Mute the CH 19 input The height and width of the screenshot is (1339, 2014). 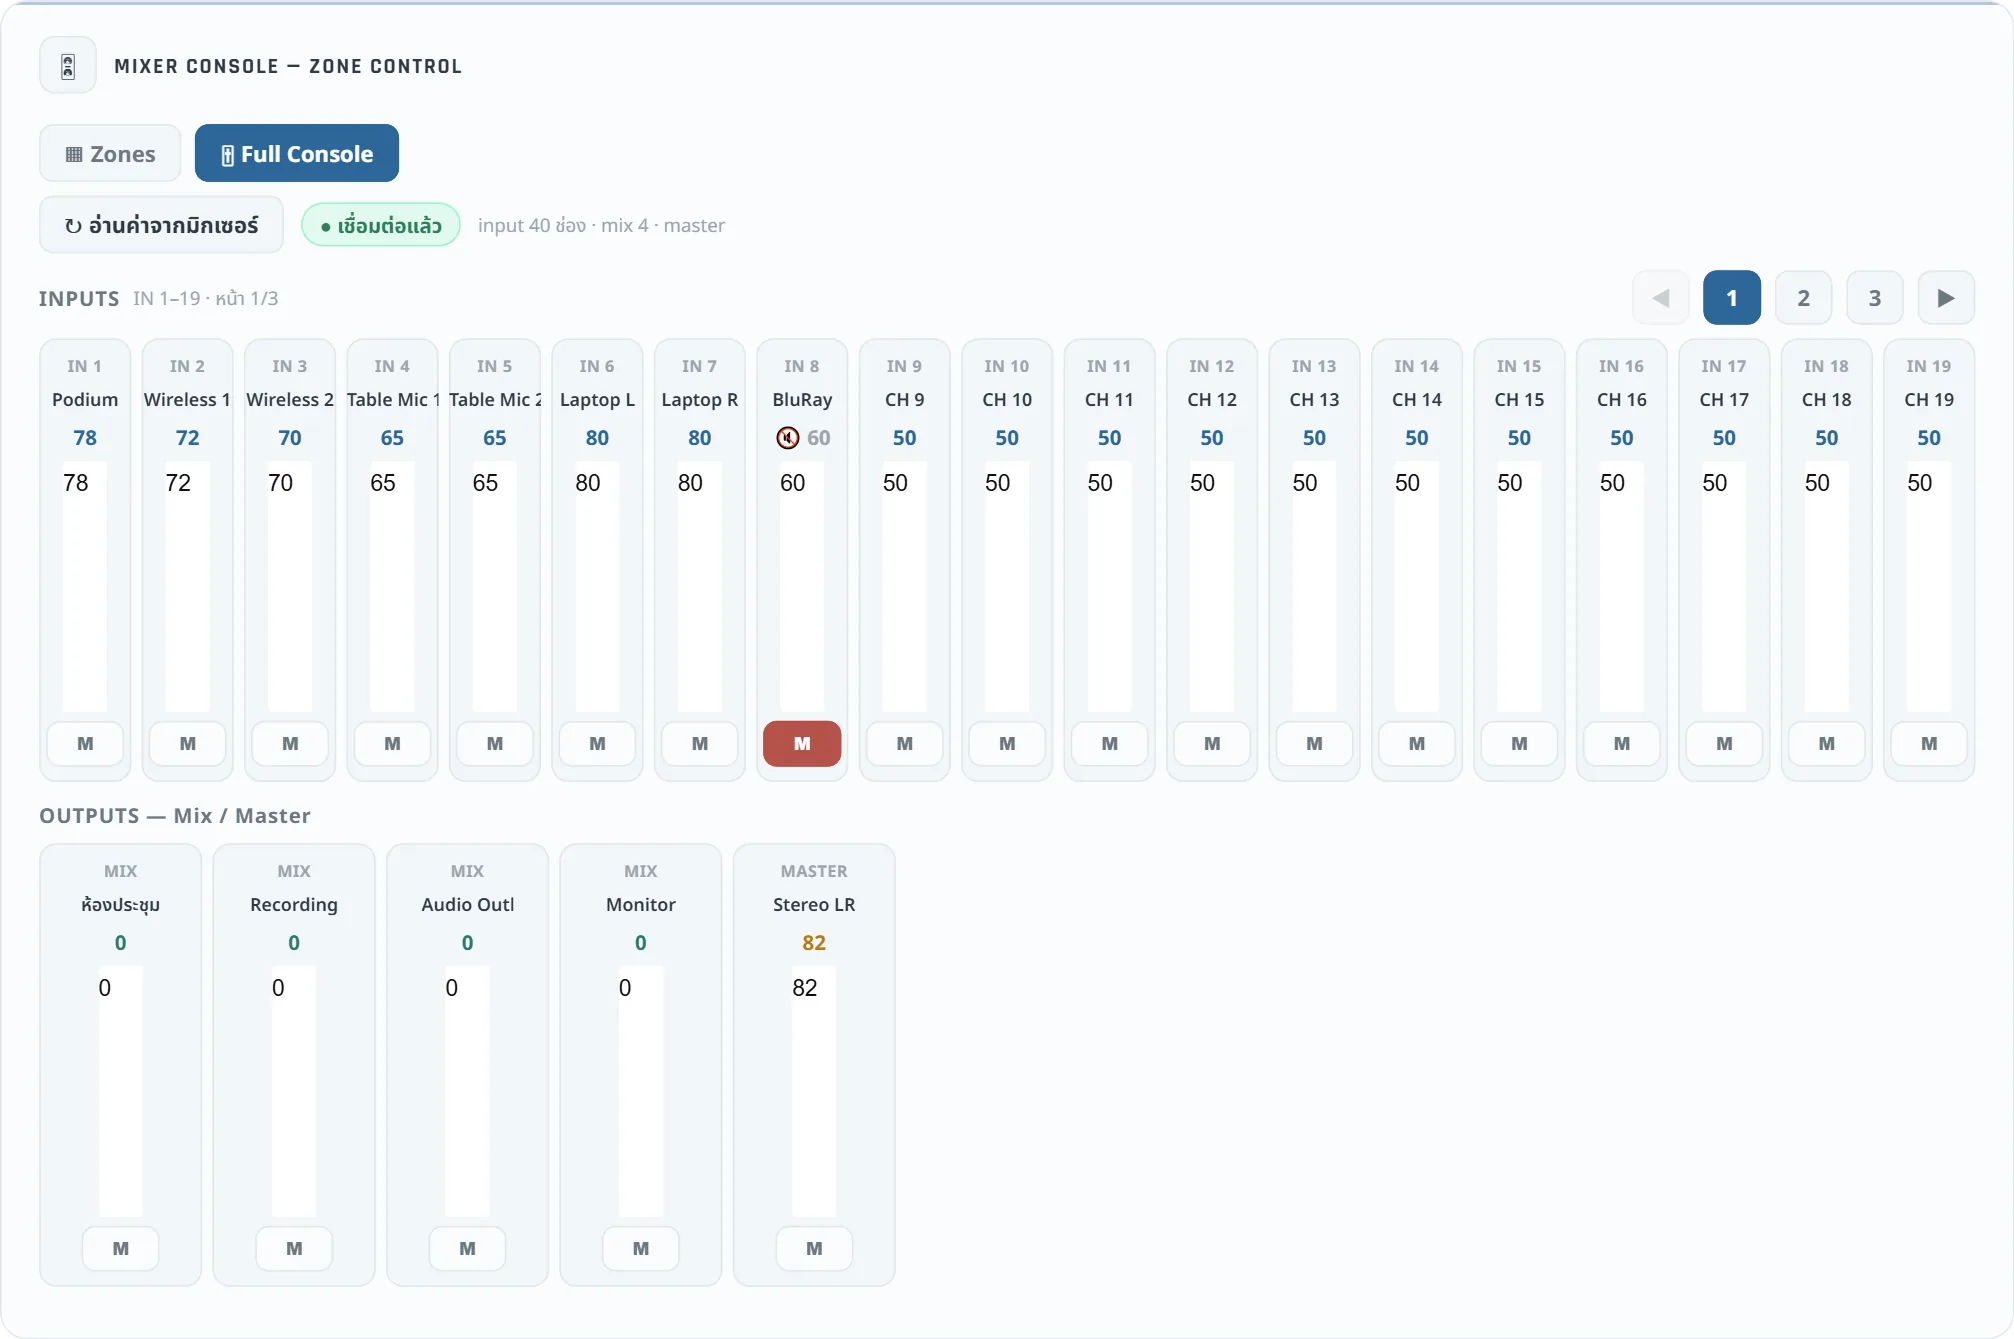(1929, 744)
